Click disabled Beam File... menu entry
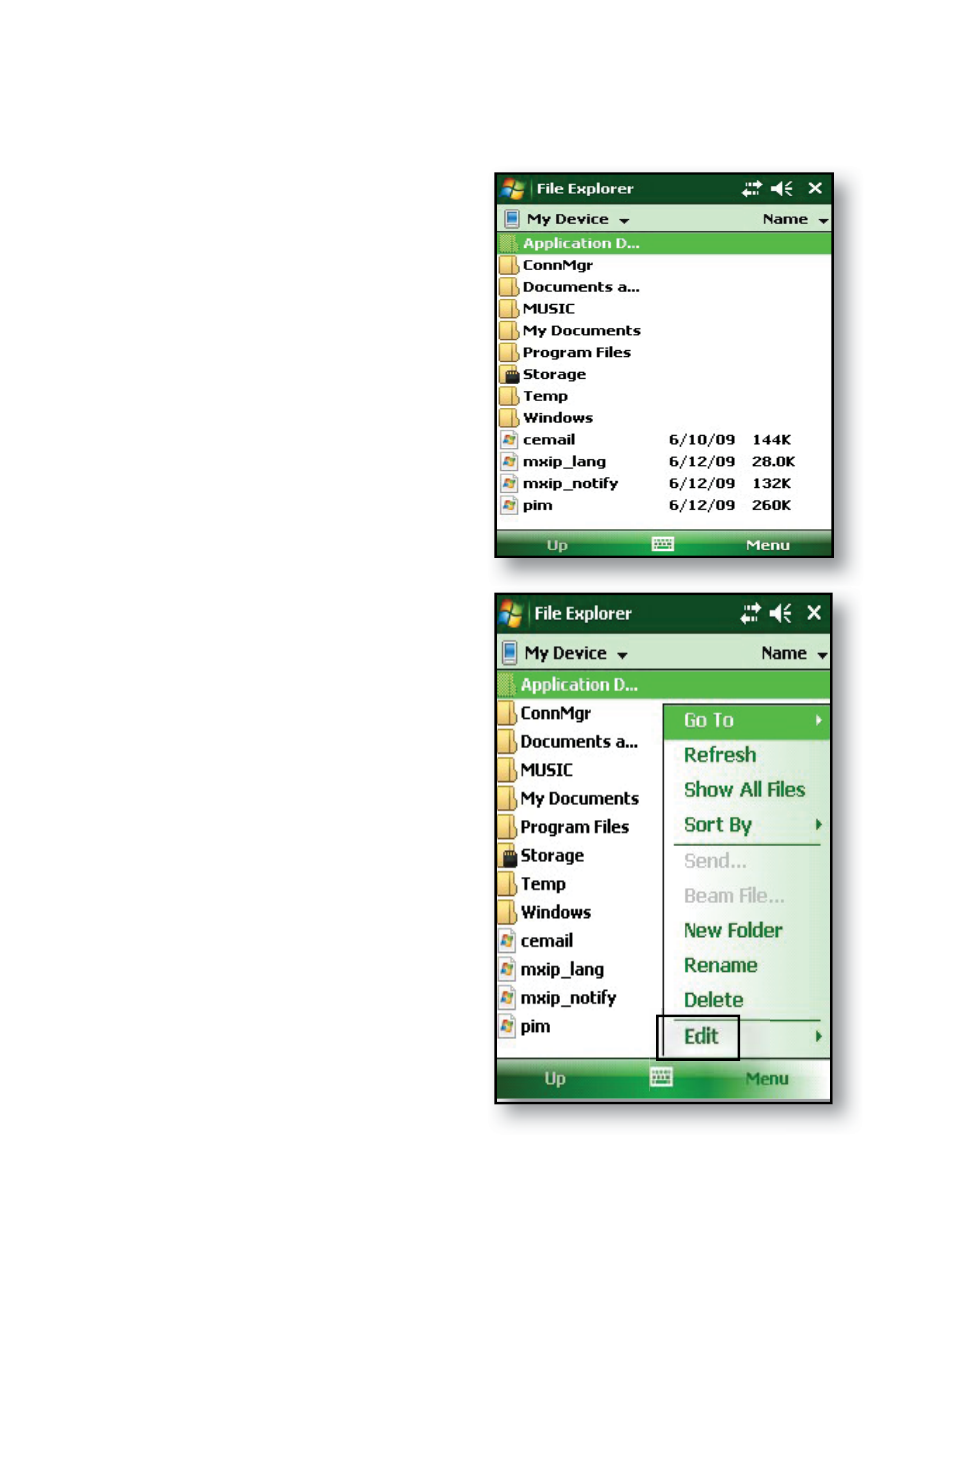 [734, 896]
